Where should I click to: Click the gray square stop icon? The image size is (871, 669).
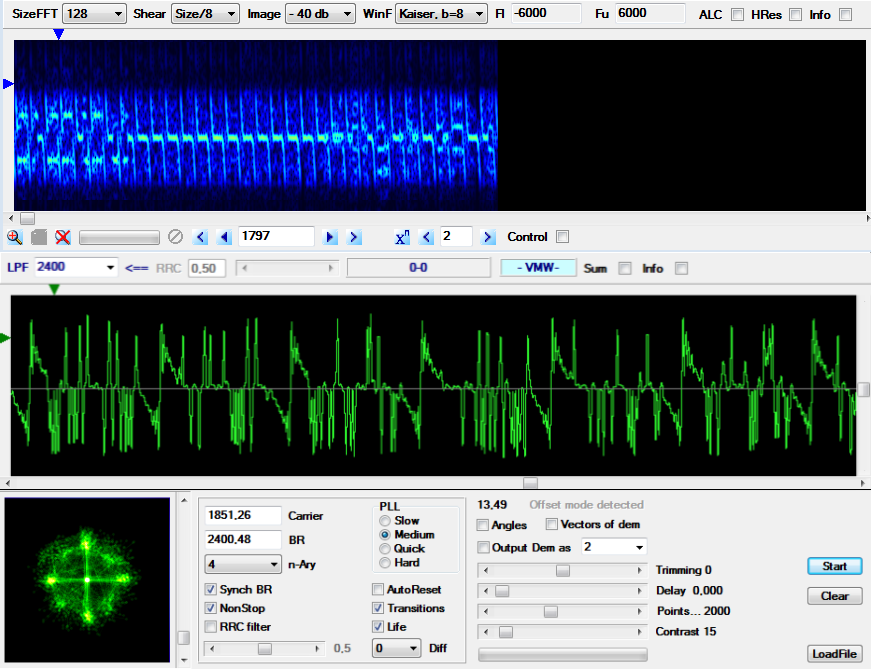coord(38,237)
